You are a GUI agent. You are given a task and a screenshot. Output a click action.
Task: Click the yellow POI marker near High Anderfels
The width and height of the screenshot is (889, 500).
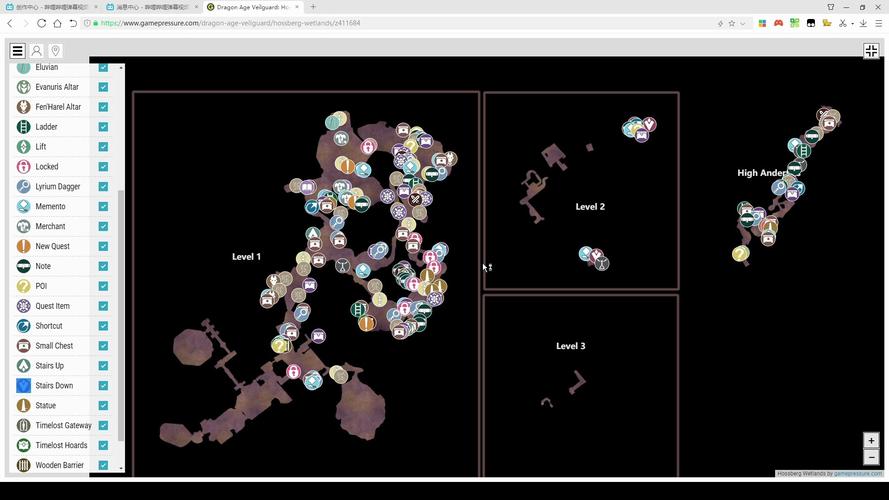pyautogui.click(x=740, y=254)
